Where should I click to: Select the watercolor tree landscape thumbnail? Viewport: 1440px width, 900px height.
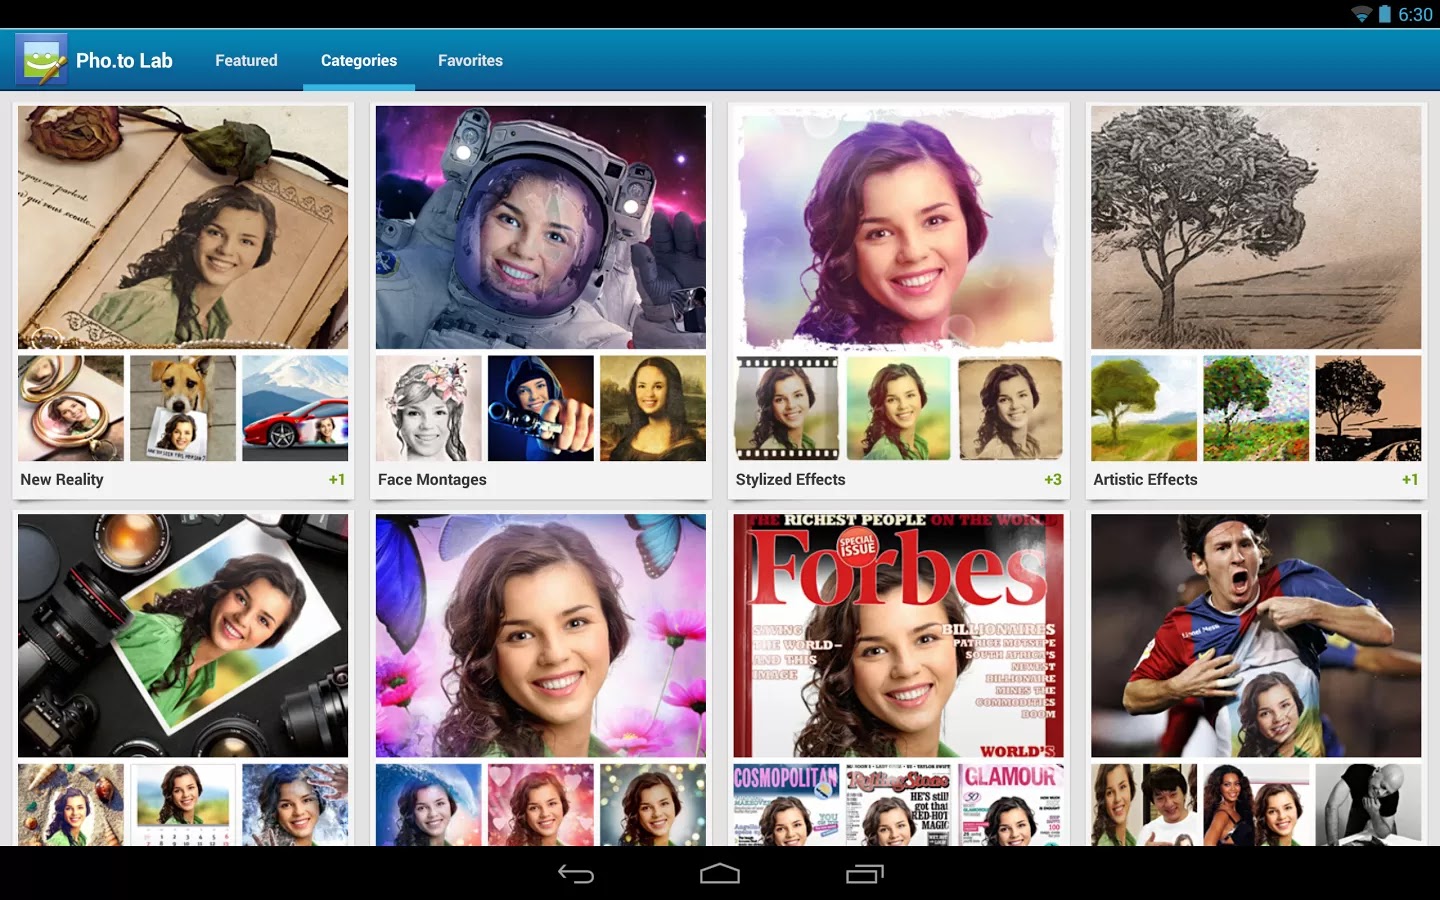pos(1144,408)
